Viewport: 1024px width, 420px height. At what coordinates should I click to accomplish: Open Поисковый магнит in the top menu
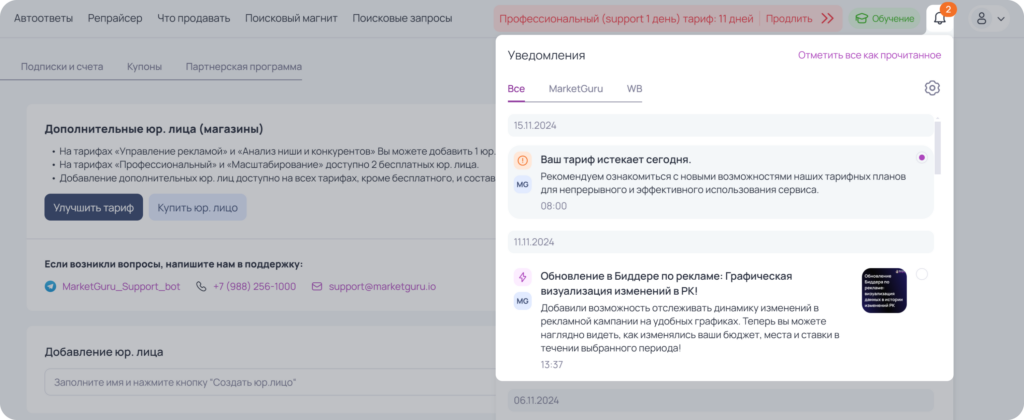pos(291,18)
